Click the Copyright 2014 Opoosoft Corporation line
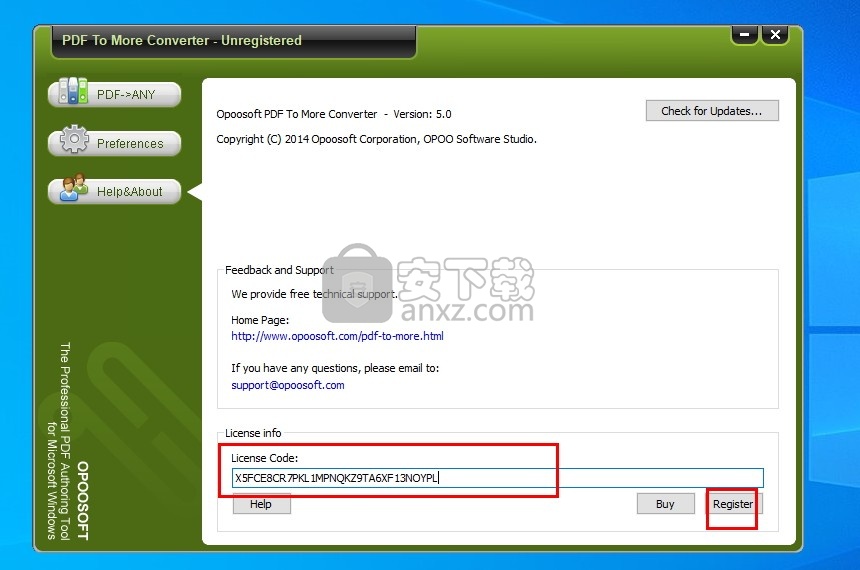 [376, 139]
